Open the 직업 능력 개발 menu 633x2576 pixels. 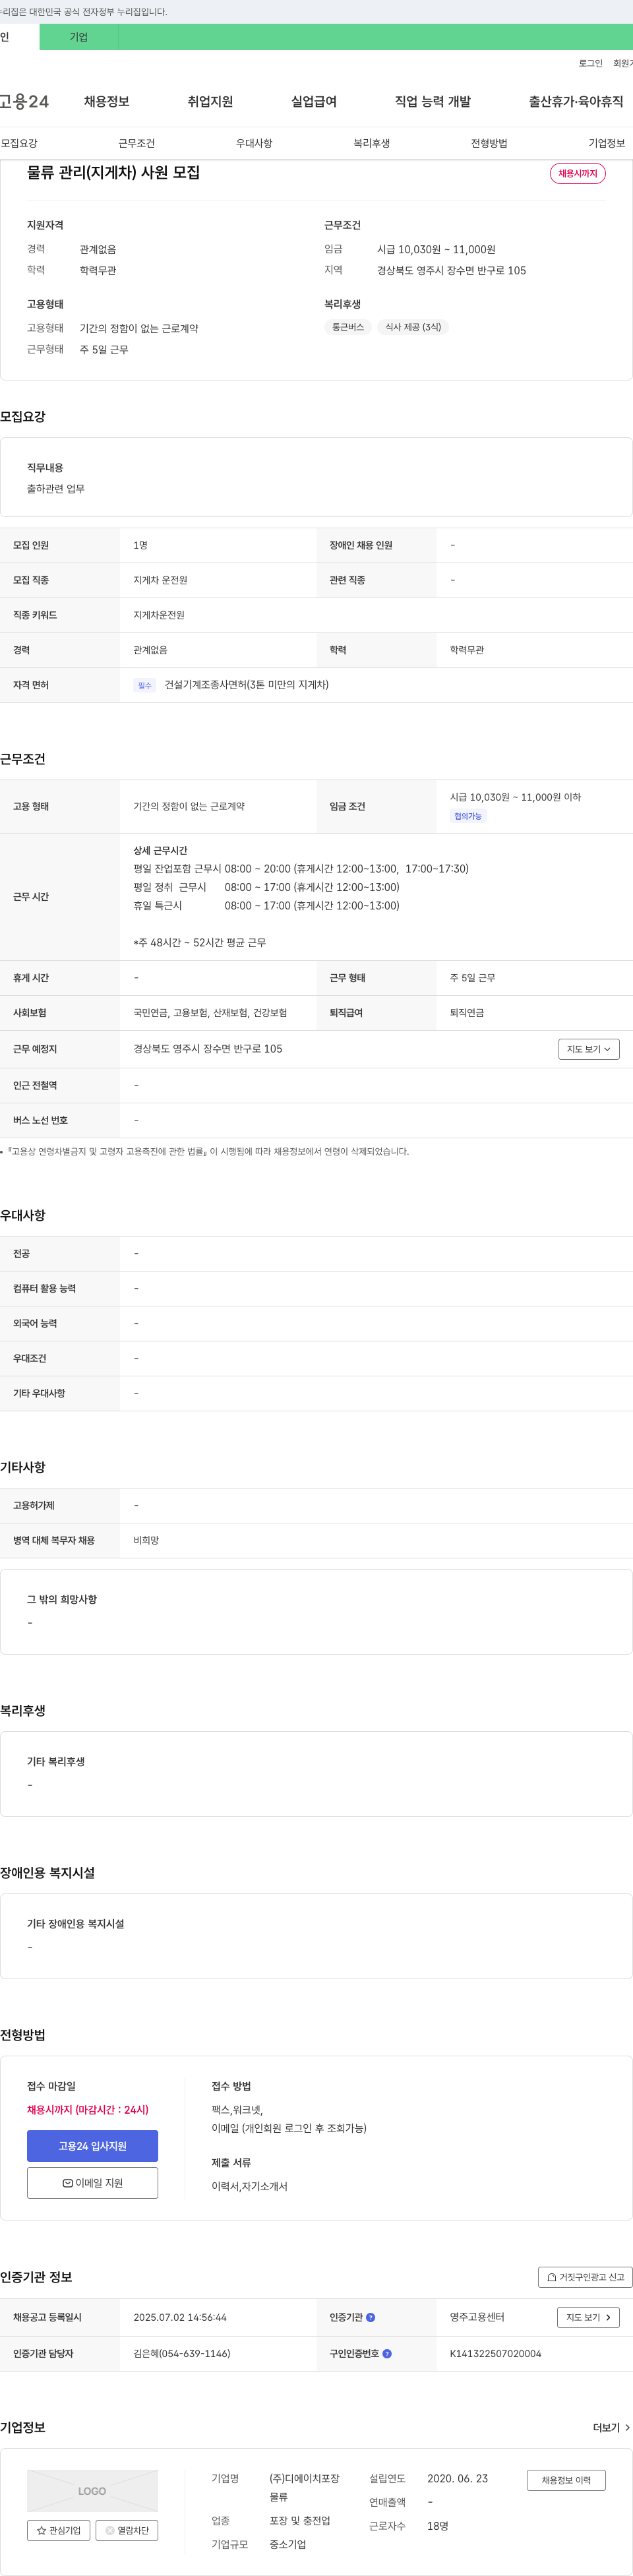(432, 102)
